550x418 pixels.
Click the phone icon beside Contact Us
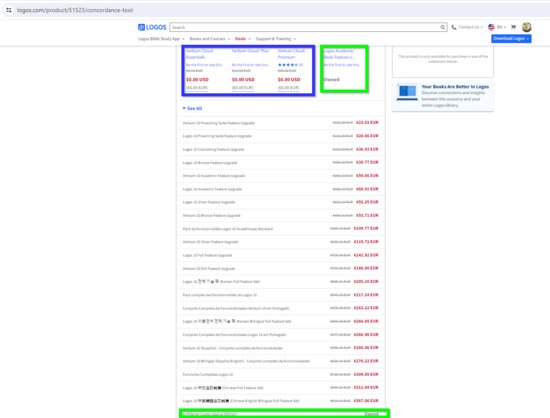pos(454,27)
